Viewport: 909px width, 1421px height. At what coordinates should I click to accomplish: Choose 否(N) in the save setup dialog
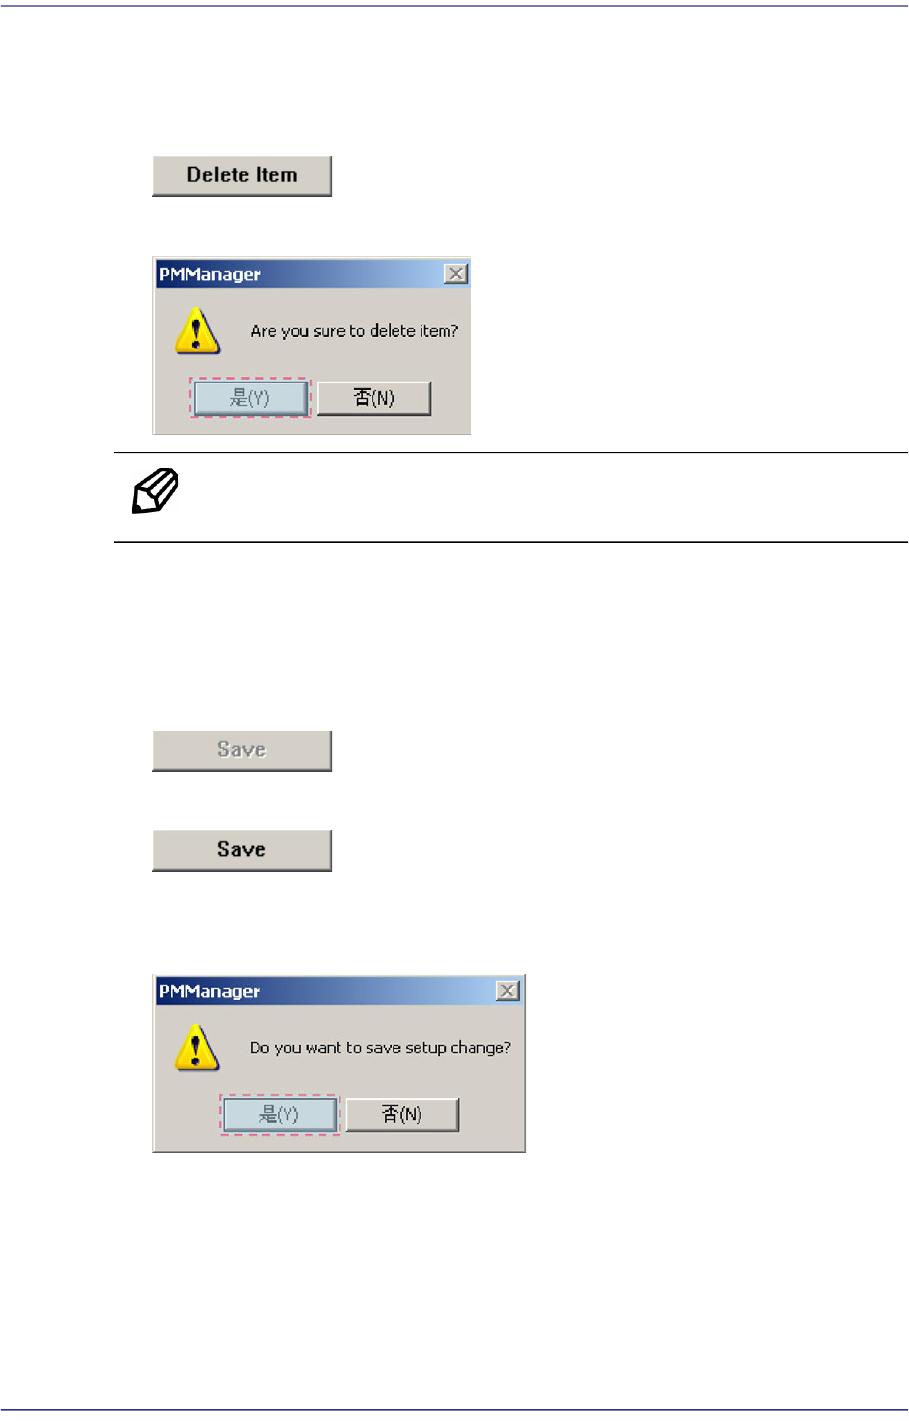point(402,1115)
